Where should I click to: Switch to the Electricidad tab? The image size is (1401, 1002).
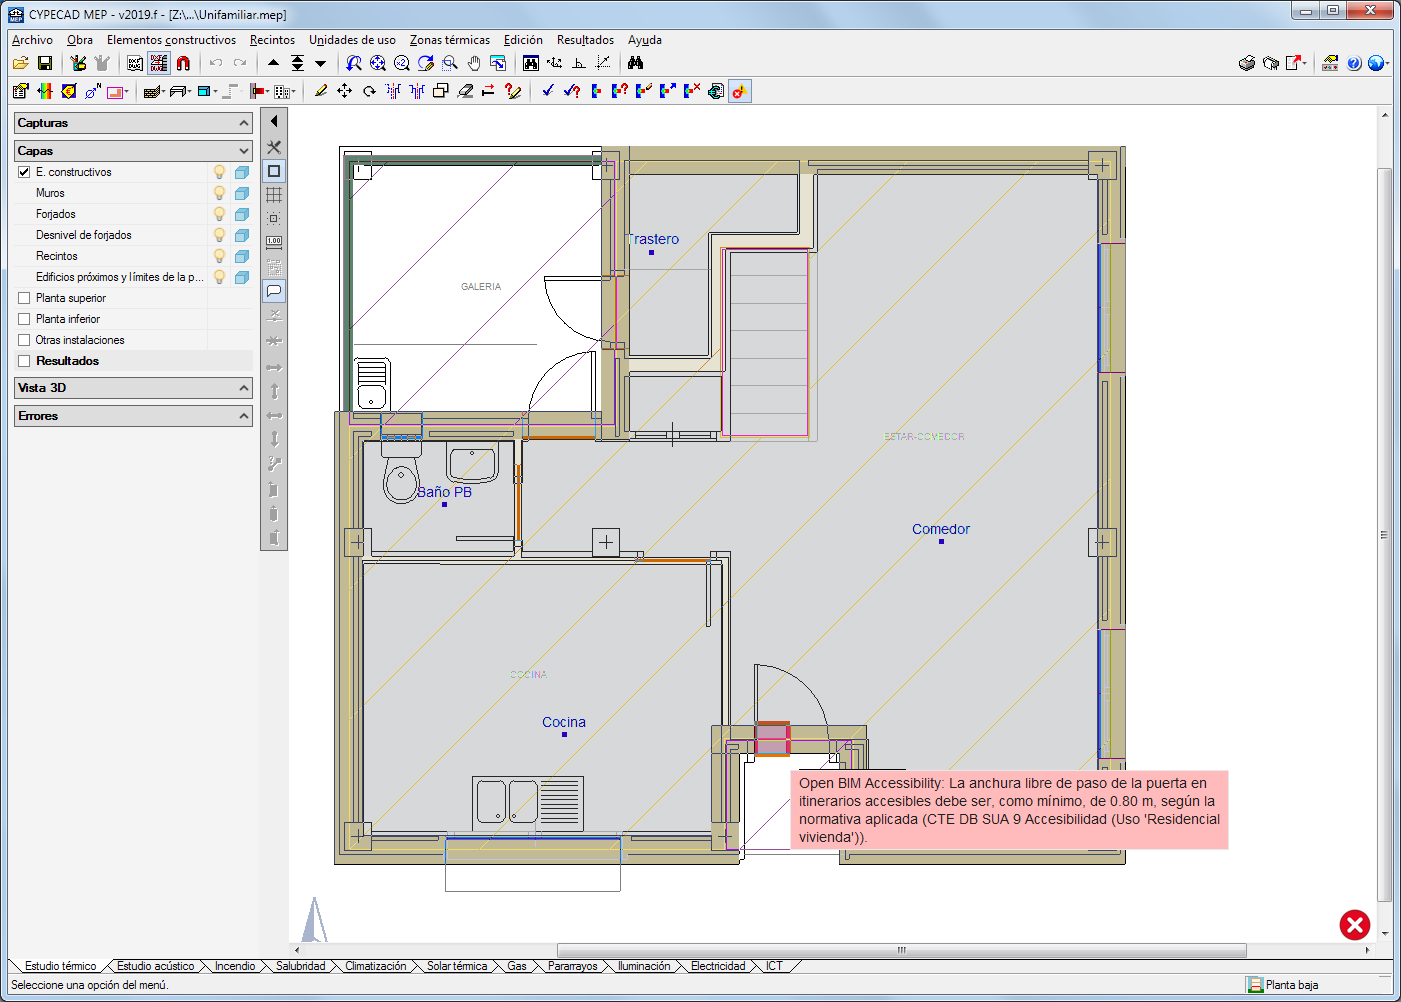(718, 966)
